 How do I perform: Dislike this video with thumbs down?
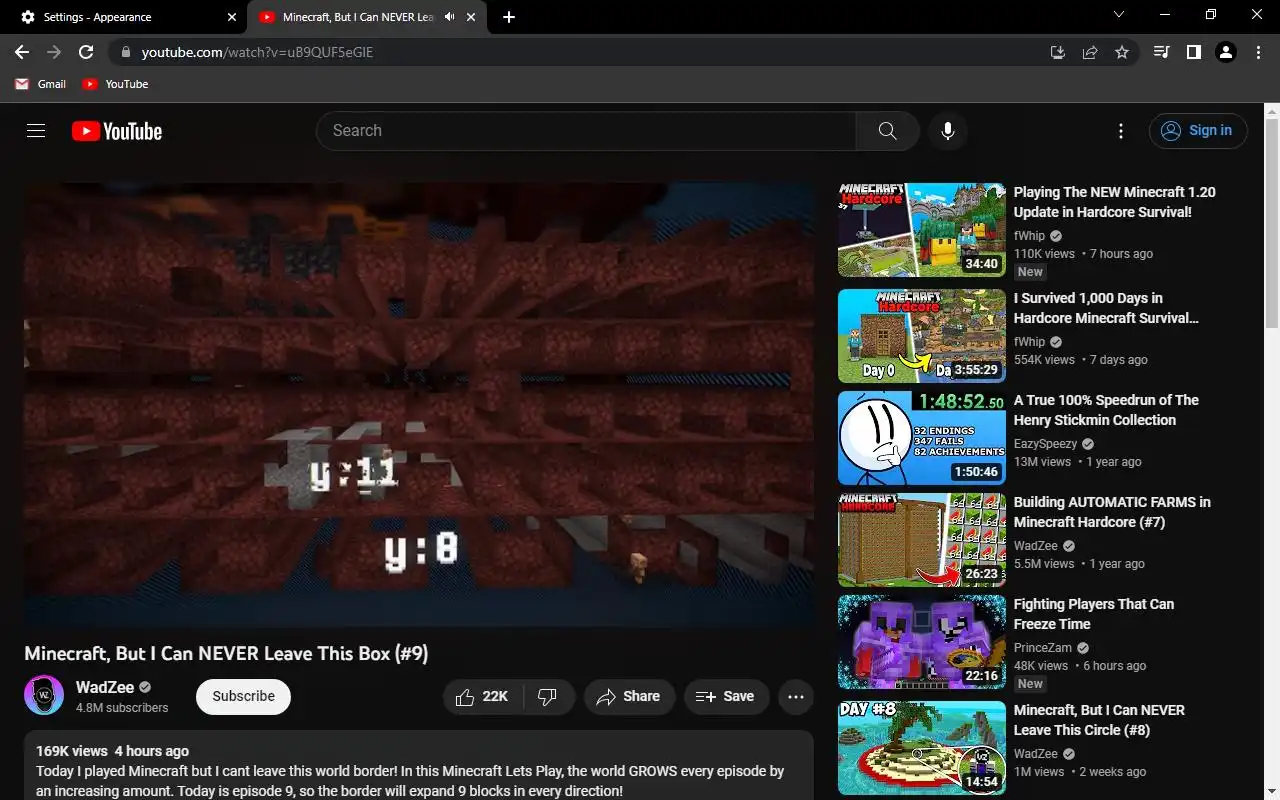pos(548,697)
